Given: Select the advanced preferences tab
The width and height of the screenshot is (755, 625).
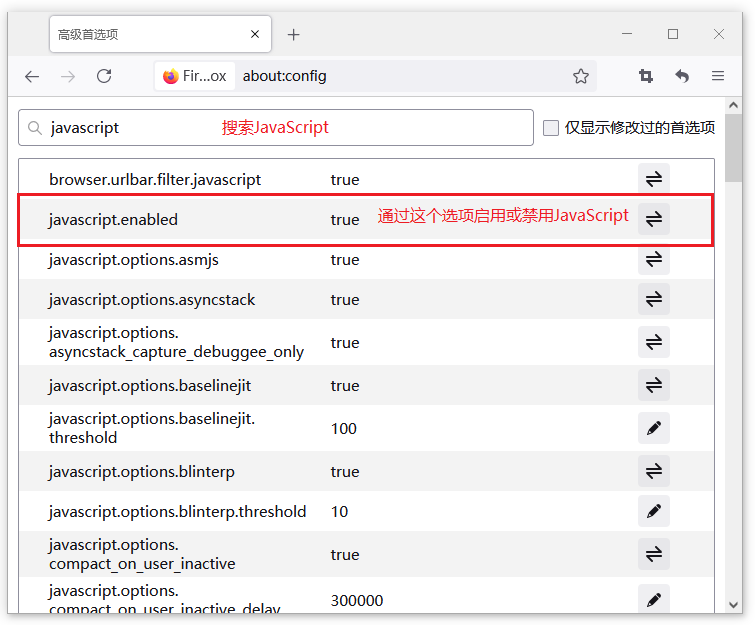Looking at the screenshot, I should click(145, 34).
